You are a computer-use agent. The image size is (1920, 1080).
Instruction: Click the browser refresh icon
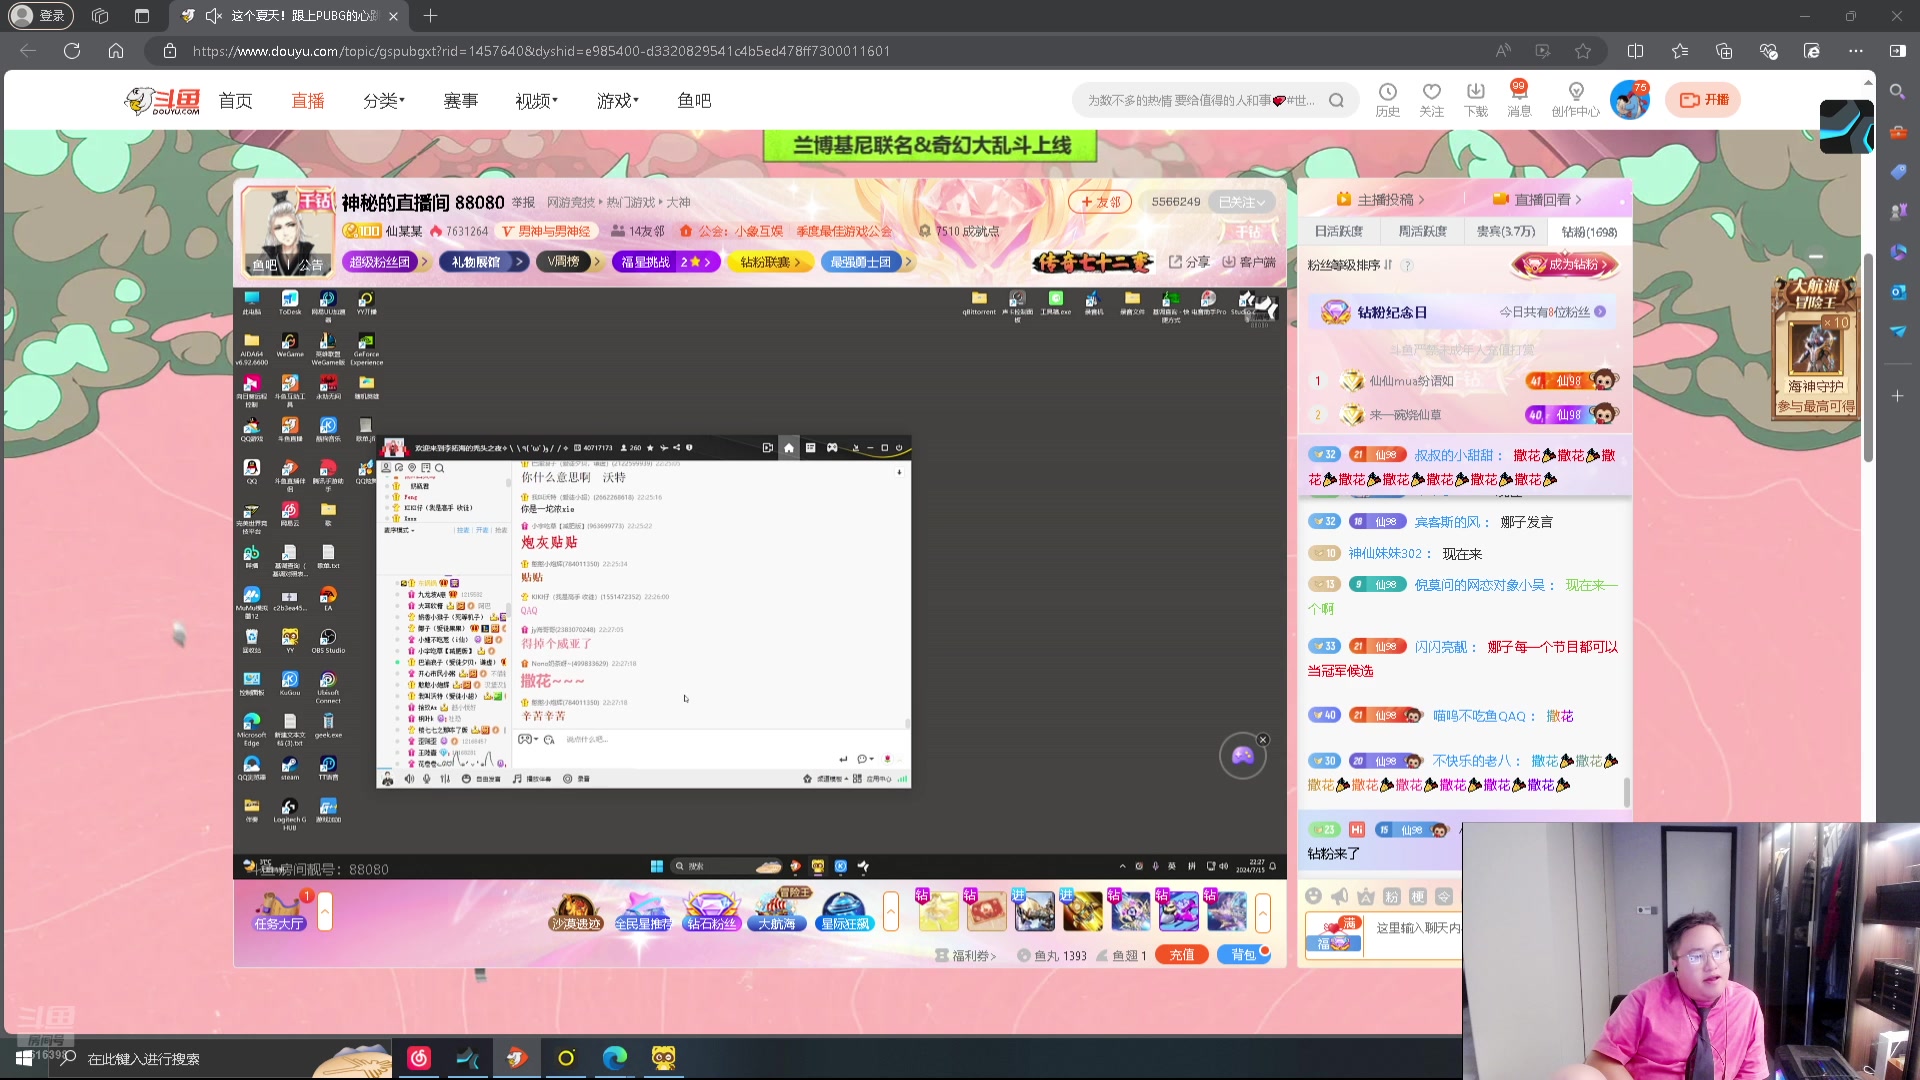click(x=72, y=51)
